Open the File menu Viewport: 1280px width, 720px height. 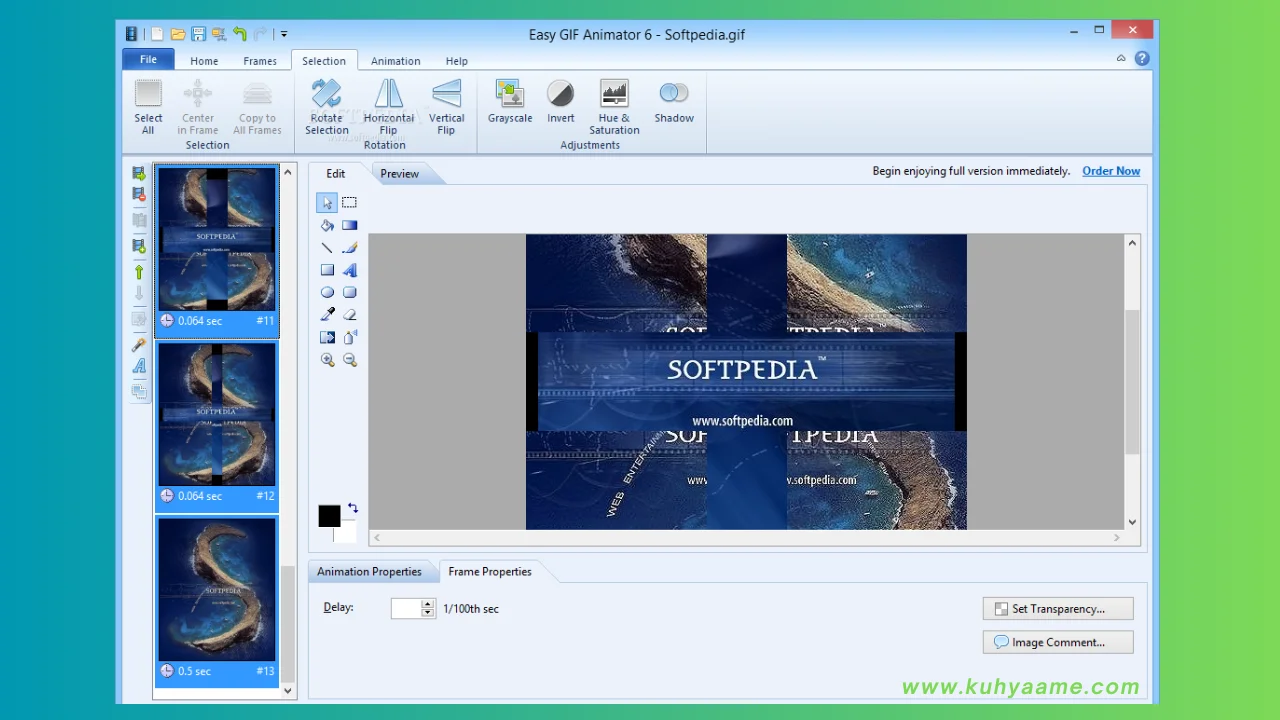coord(148,59)
